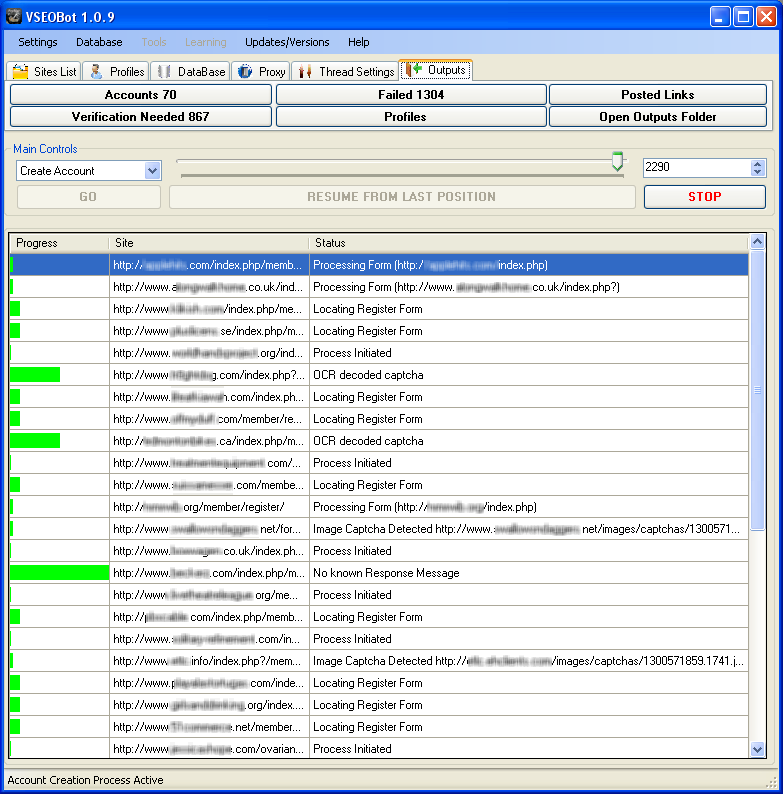Expand the Create Account dropdown
The width and height of the screenshot is (783, 794).
[x=152, y=171]
